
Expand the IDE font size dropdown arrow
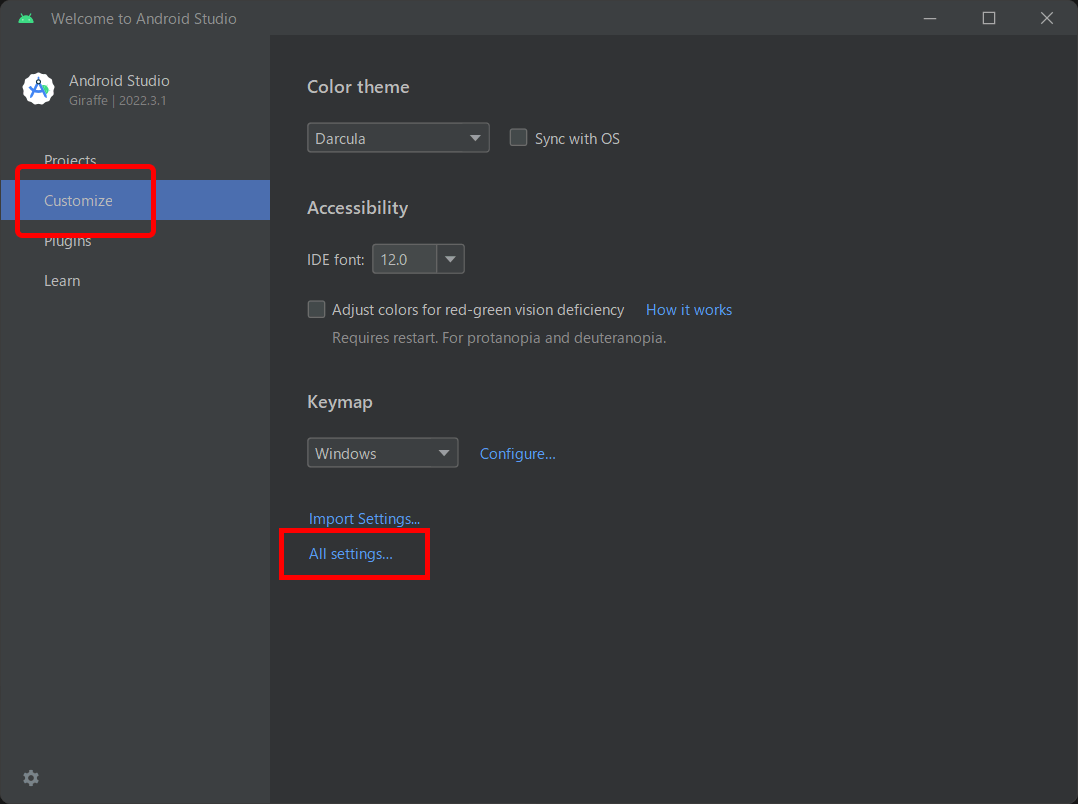pyautogui.click(x=450, y=259)
